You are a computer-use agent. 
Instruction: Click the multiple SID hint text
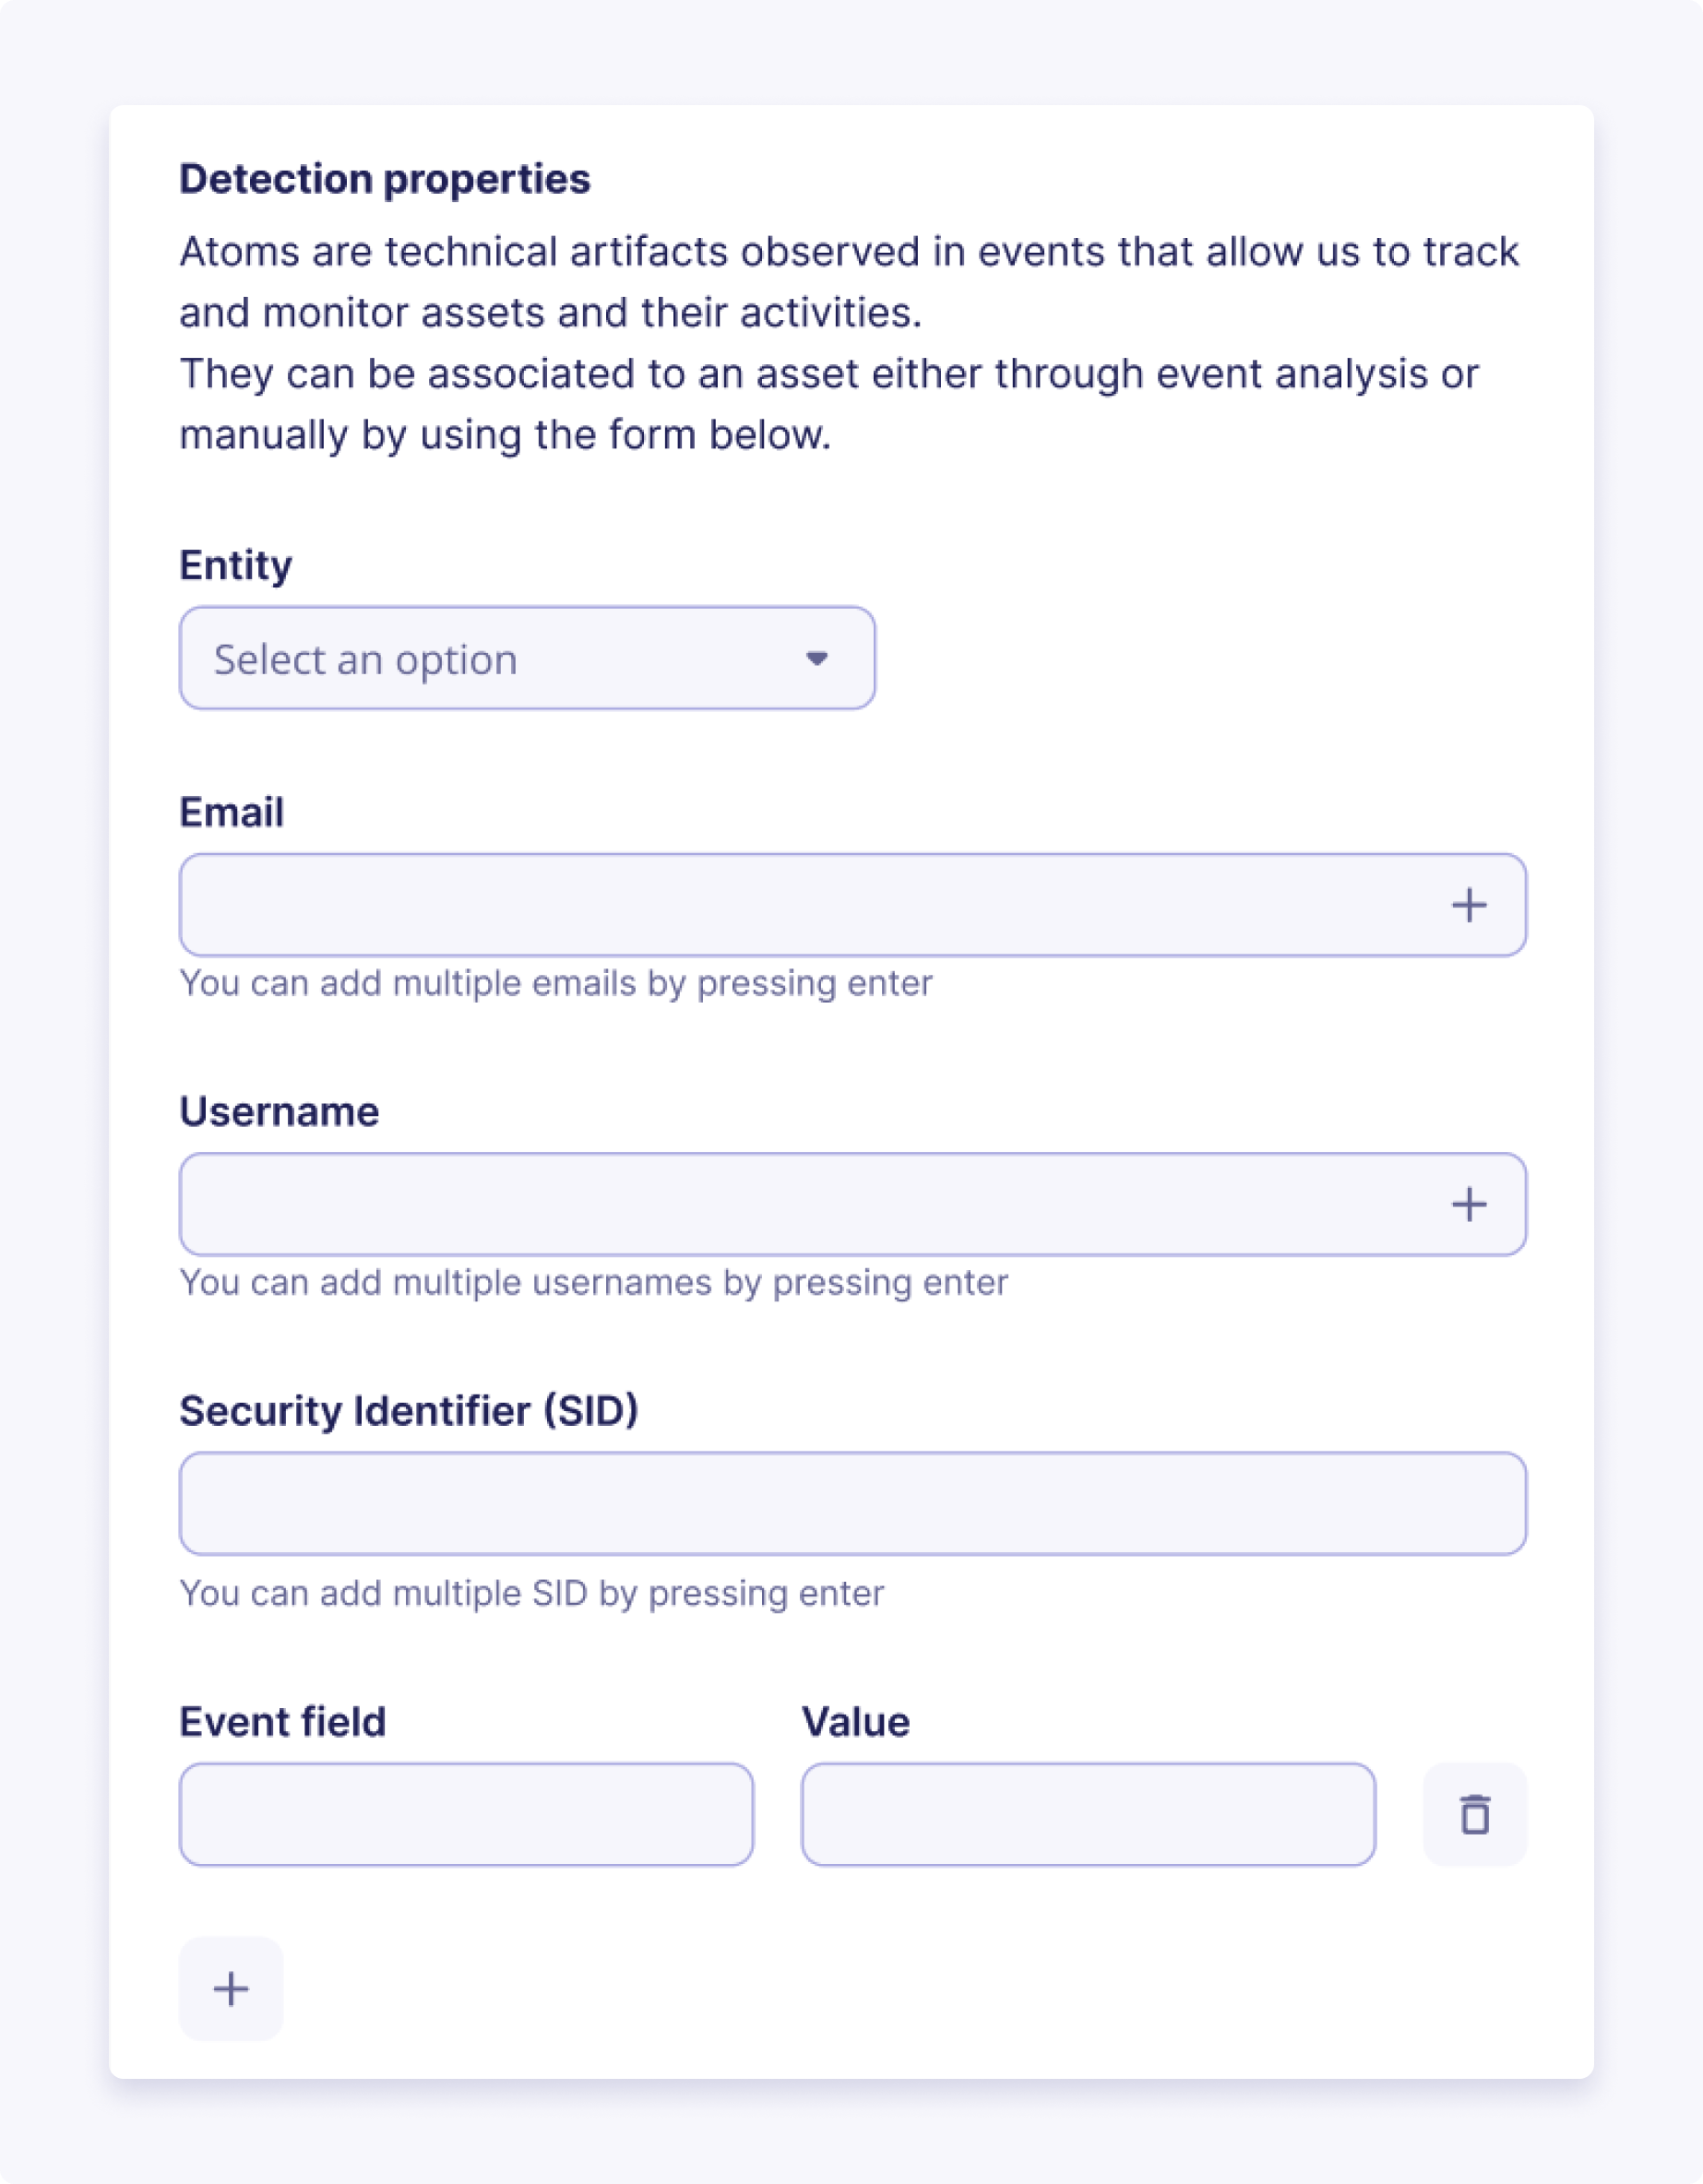[532, 1593]
